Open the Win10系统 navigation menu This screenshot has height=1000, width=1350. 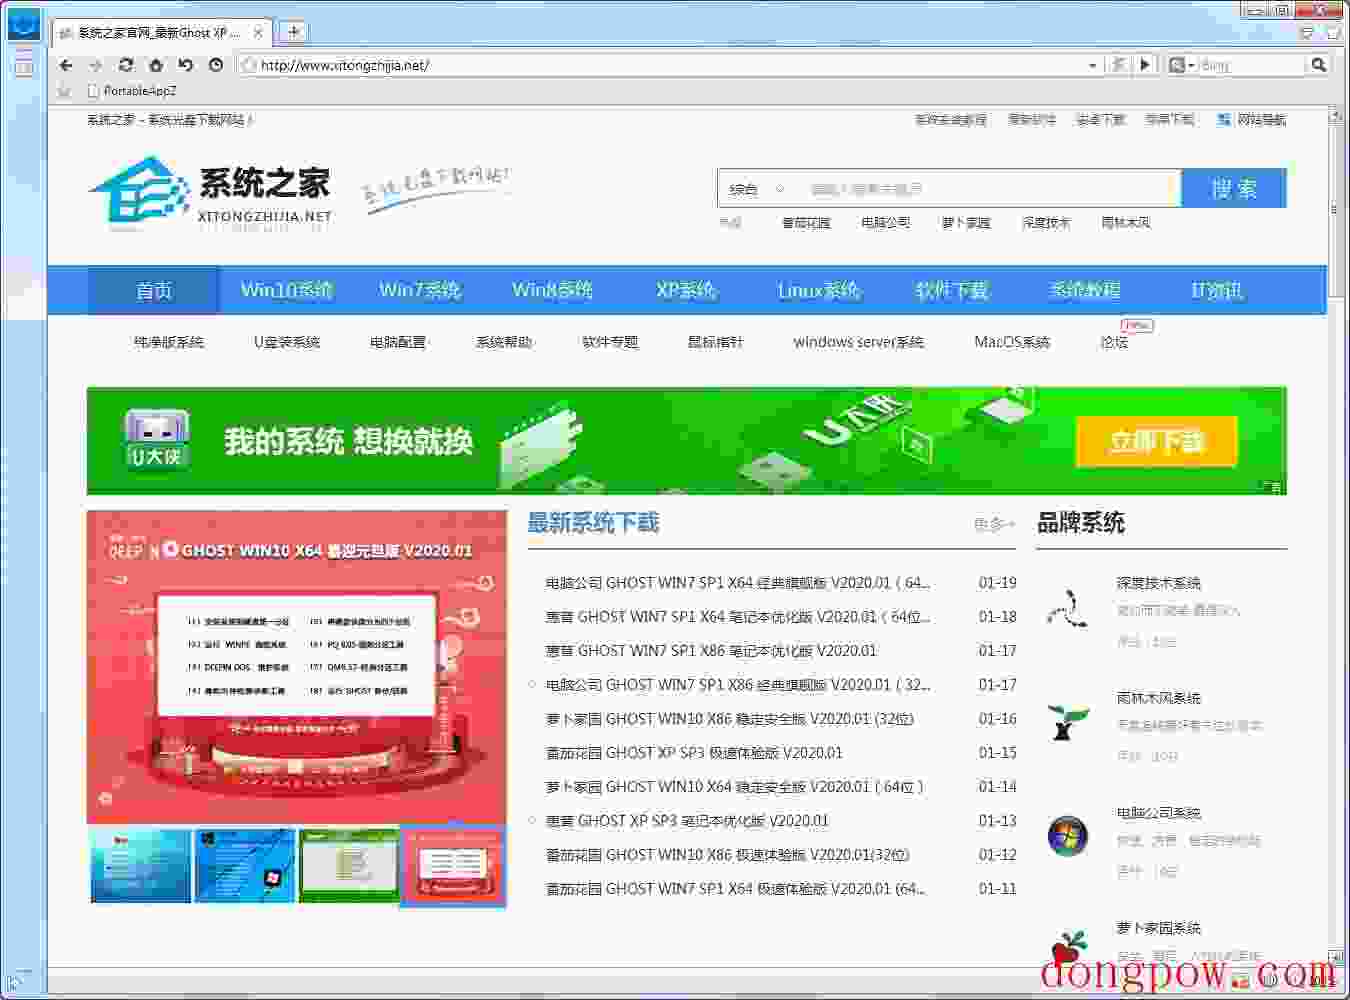coord(287,291)
